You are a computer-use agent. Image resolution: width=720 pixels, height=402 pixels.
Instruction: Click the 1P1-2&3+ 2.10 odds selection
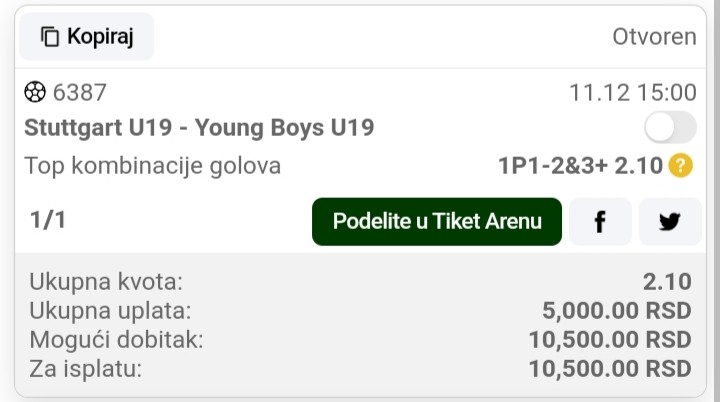pyautogui.click(x=580, y=166)
